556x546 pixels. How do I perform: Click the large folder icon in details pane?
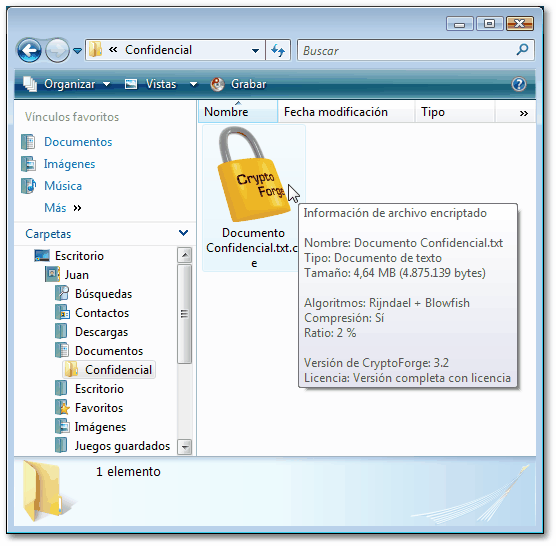click(x=45, y=491)
